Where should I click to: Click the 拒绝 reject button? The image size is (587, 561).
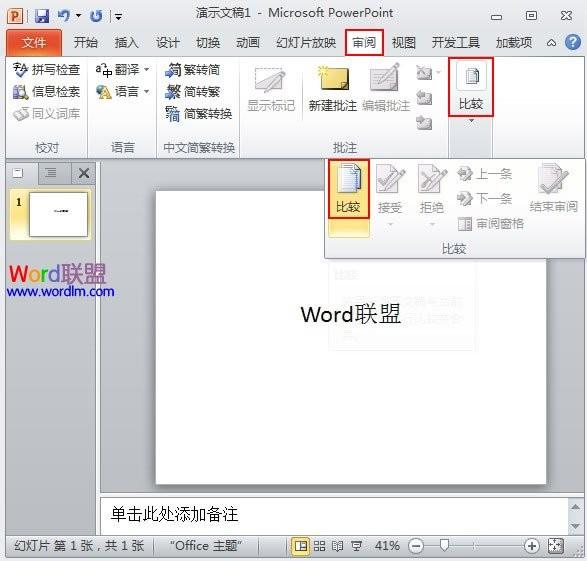pyautogui.click(x=432, y=189)
